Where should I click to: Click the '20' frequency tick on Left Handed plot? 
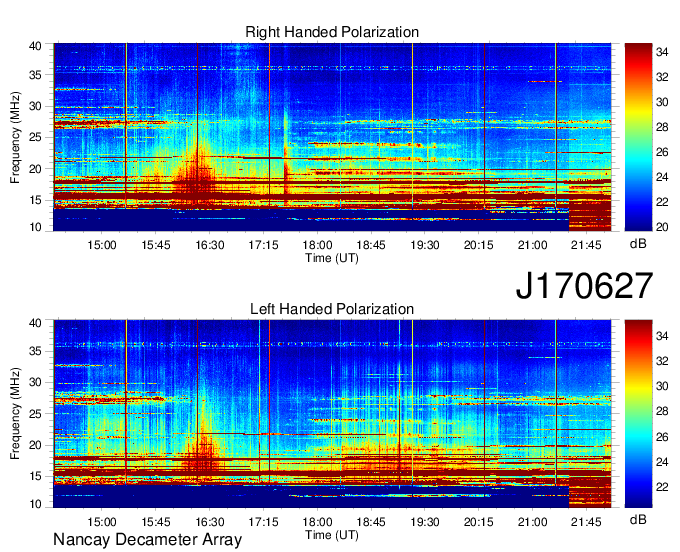click(x=35, y=445)
